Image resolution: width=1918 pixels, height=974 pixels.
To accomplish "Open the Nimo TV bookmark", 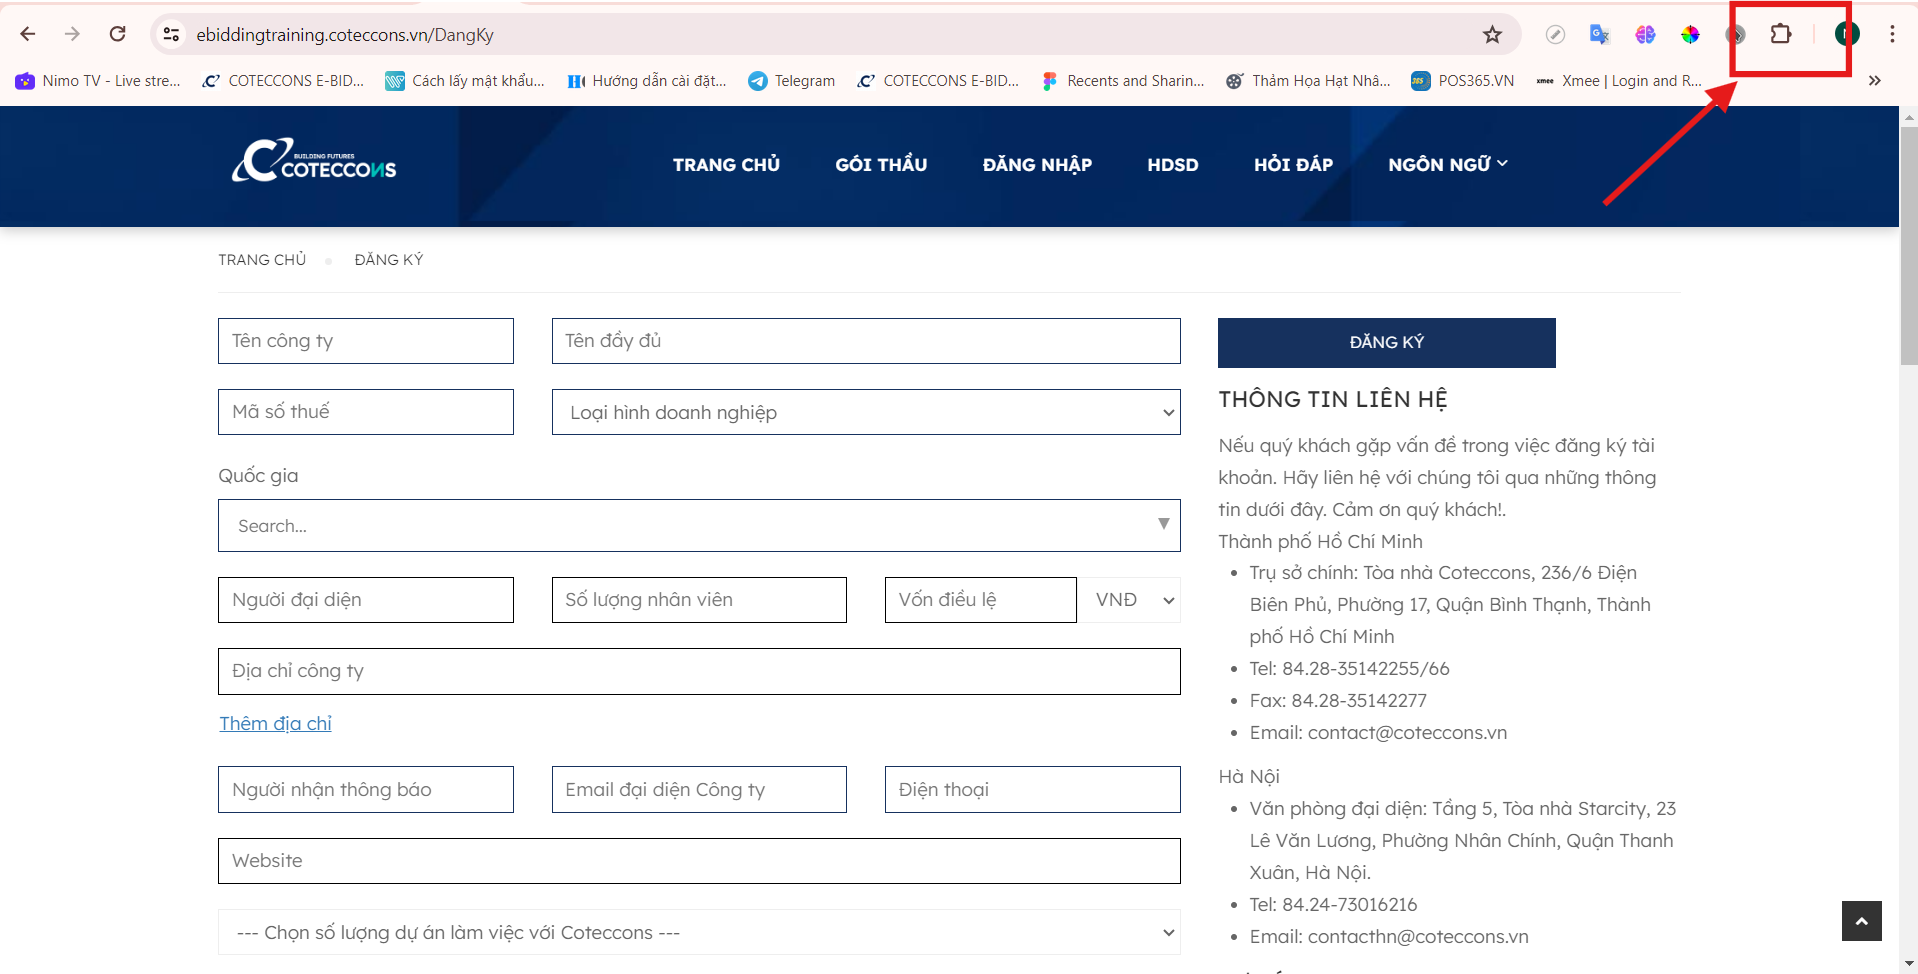I will (98, 81).
